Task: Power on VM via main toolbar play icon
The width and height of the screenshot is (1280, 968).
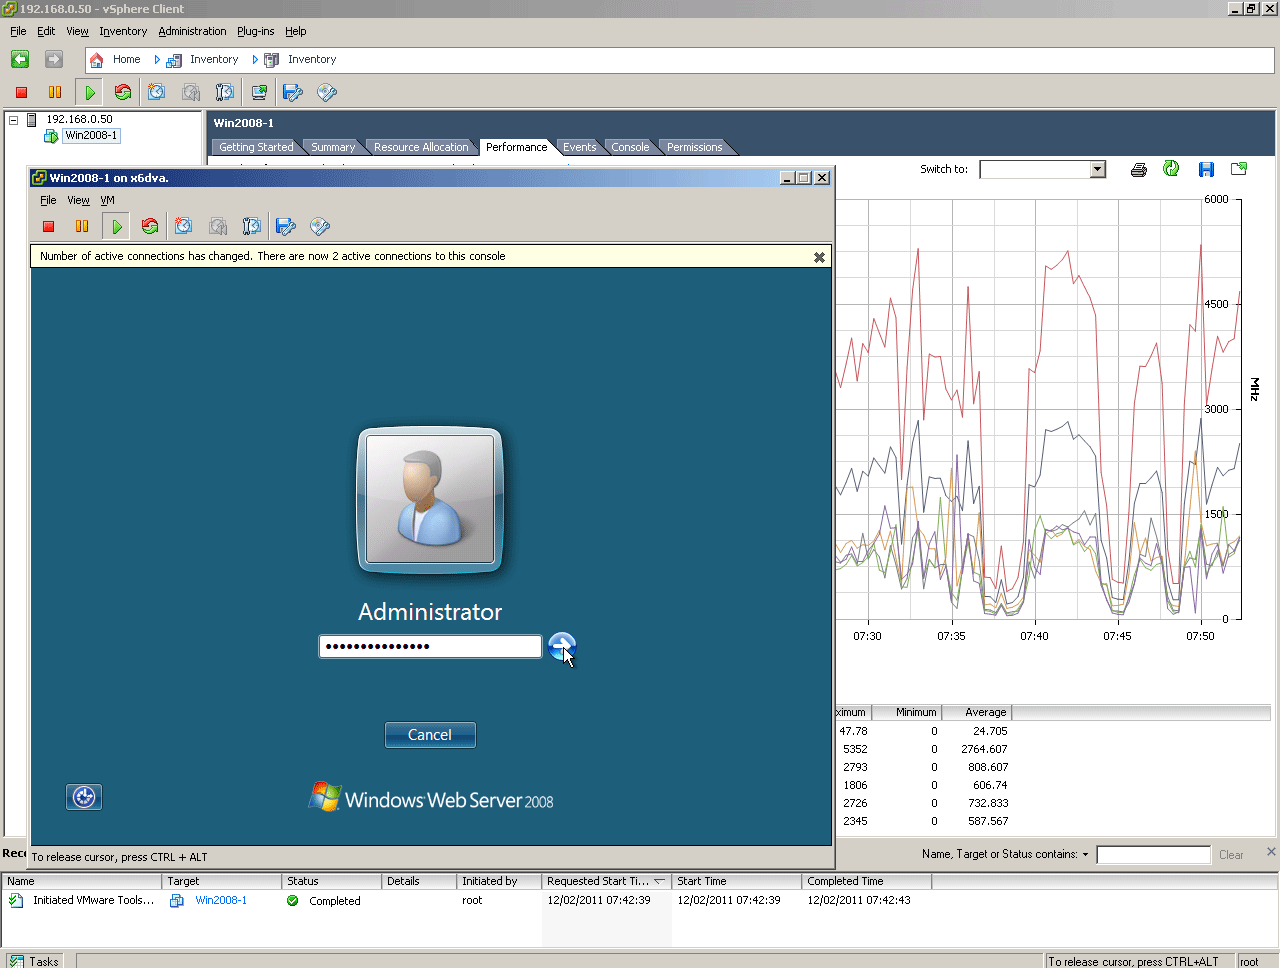Action: point(89,93)
